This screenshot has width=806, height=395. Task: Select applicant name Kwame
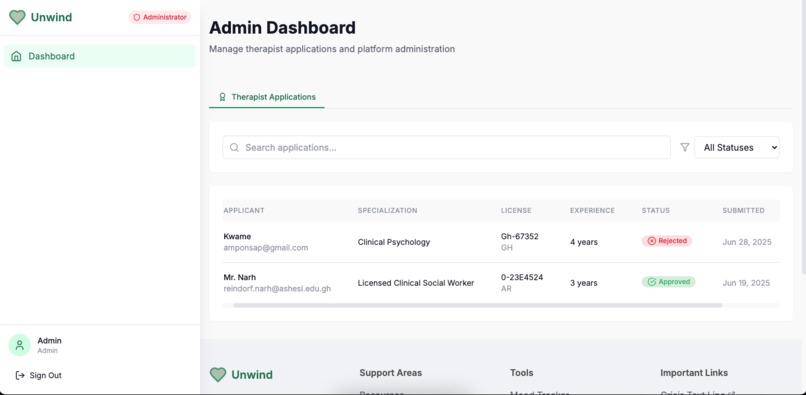click(237, 237)
